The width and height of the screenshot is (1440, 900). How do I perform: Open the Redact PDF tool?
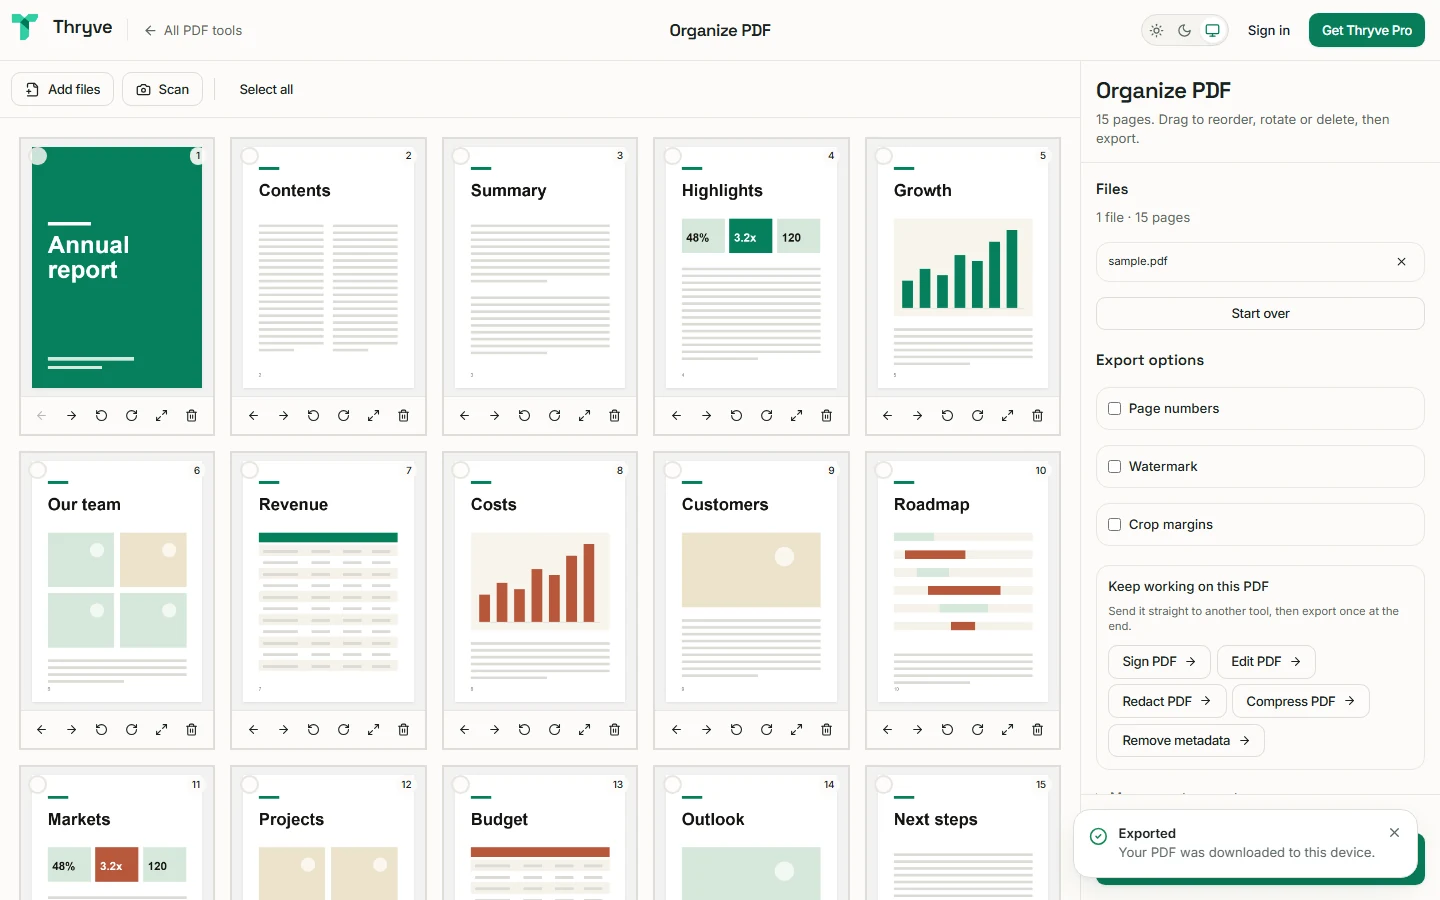[1167, 701]
